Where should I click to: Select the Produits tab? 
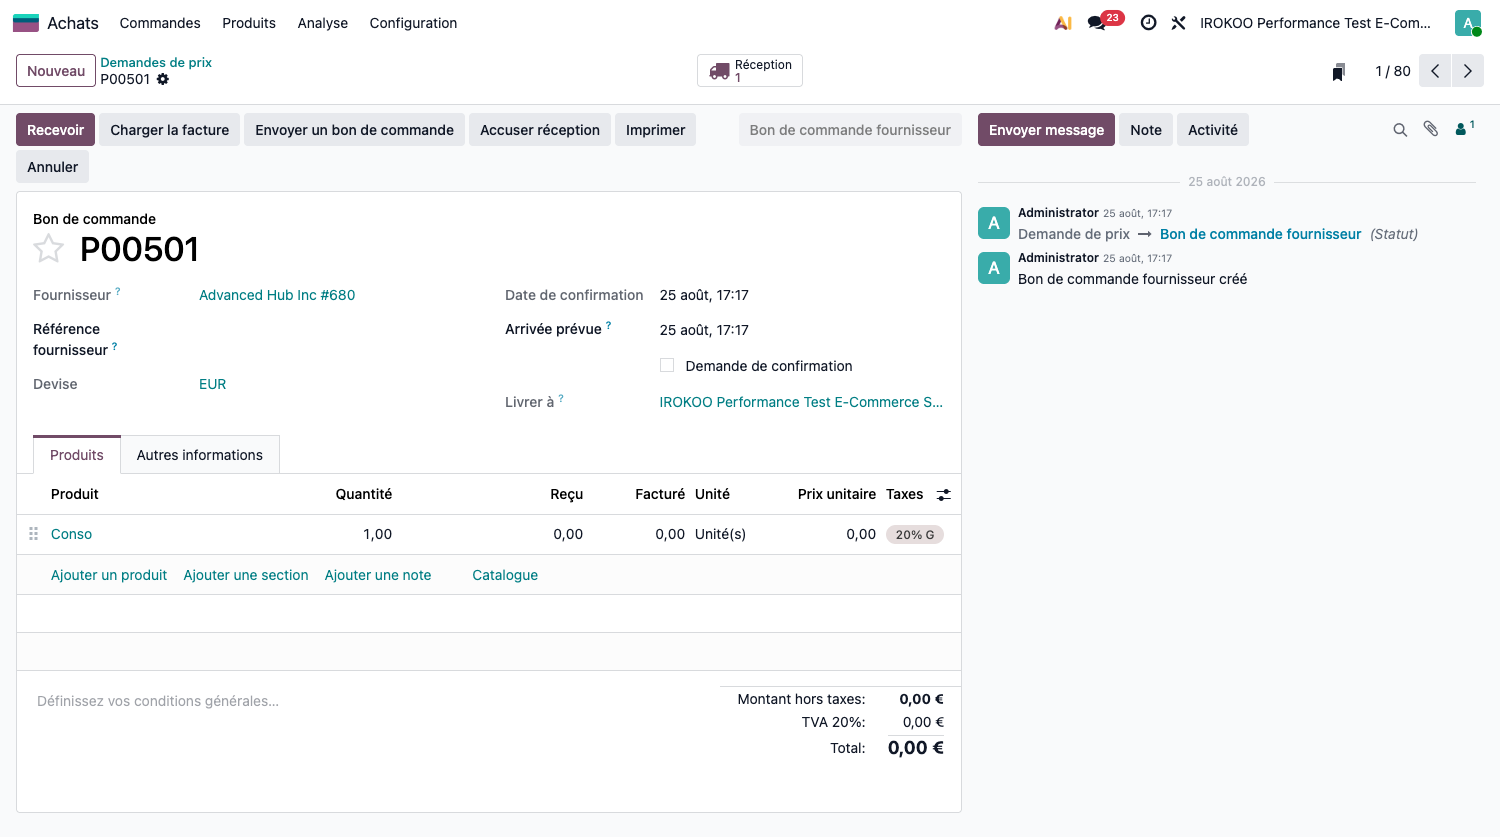(x=77, y=455)
